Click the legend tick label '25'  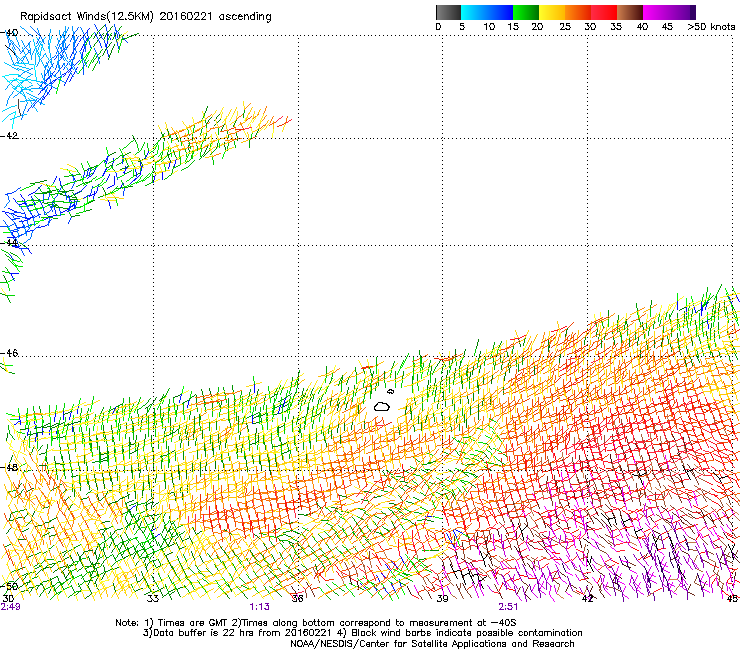565,27
